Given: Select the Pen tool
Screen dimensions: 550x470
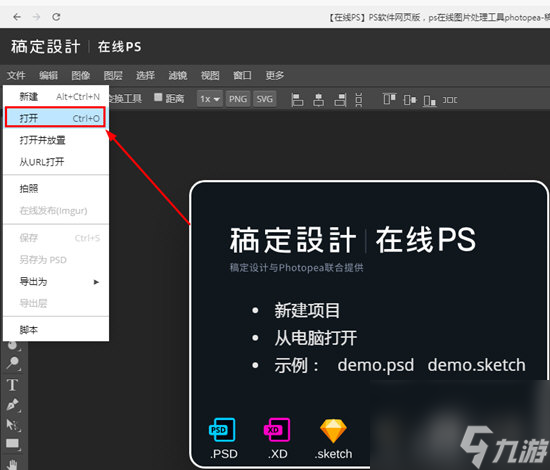Looking at the screenshot, I should 13,405.
